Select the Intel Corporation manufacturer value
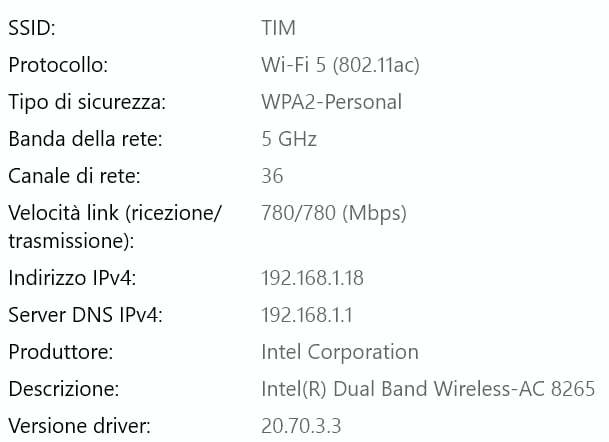The width and height of the screenshot is (609, 442). coord(339,352)
